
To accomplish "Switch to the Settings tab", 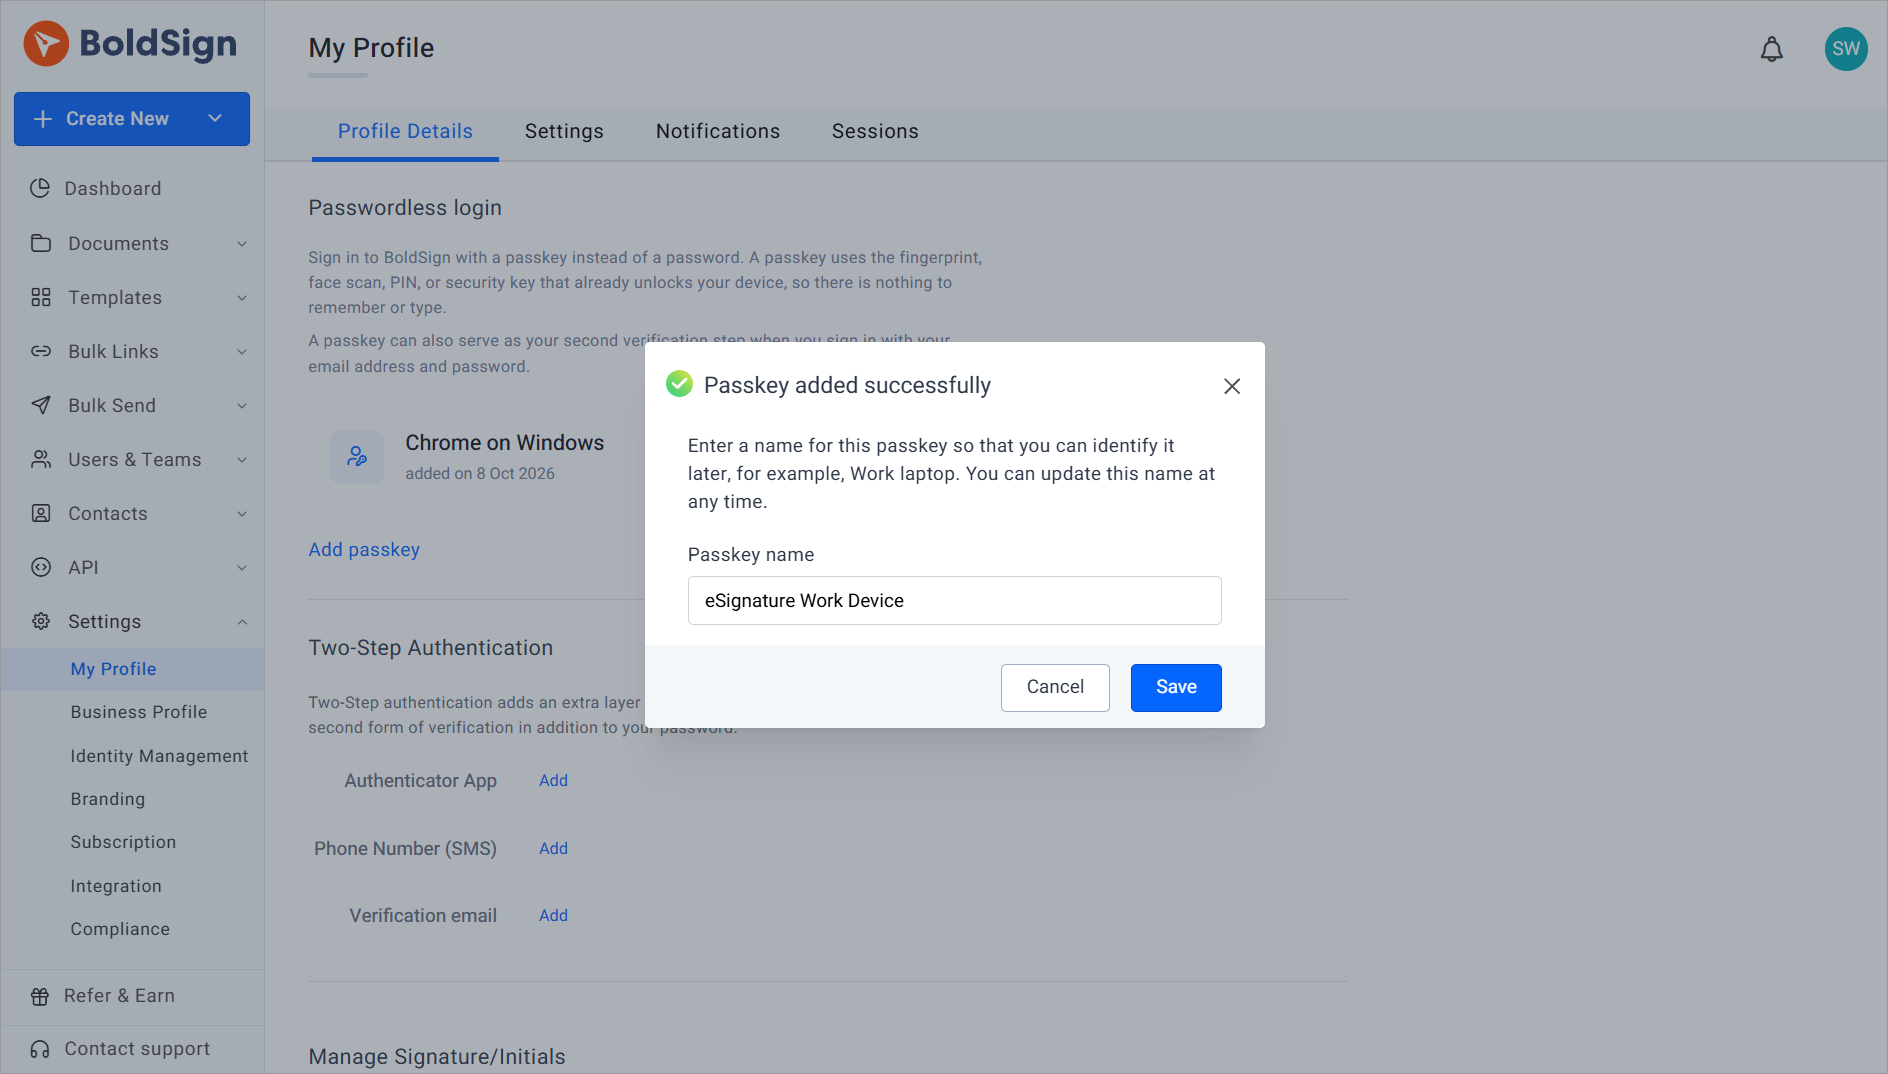I will [x=564, y=132].
